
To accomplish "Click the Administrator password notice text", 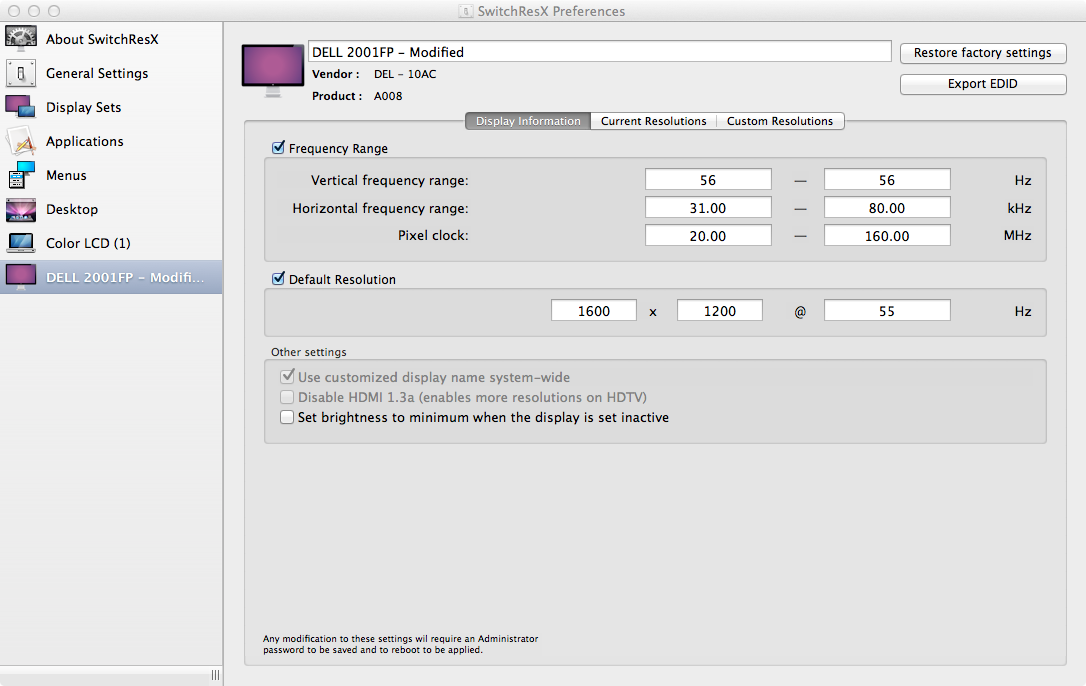I will coord(400,644).
